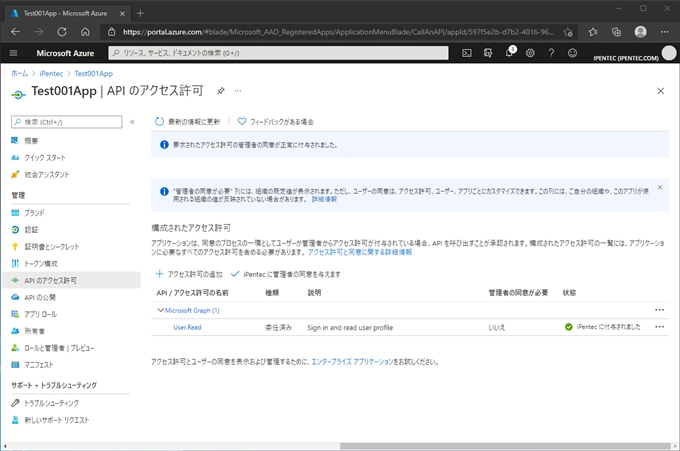Open Cloud Shell from the top bar

tap(467, 53)
